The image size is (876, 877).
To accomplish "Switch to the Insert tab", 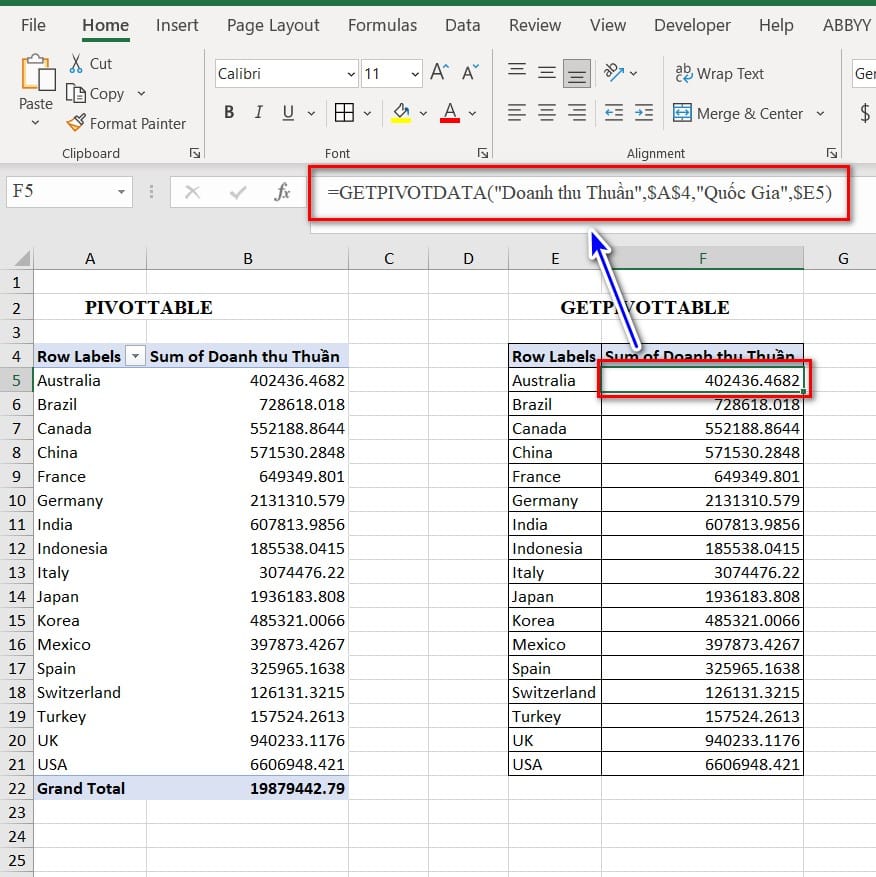I will coord(177,25).
